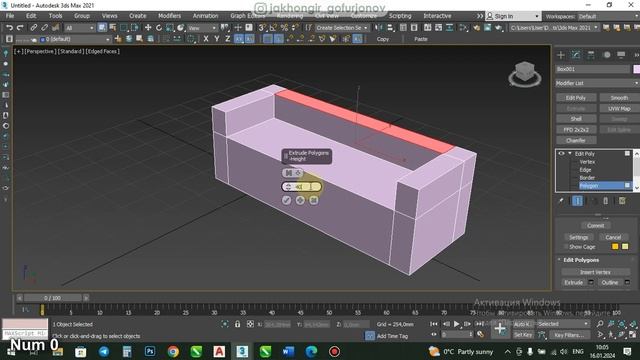Click the Align tool icon
The height and width of the screenshot is (360, 640).
(391, 28)
